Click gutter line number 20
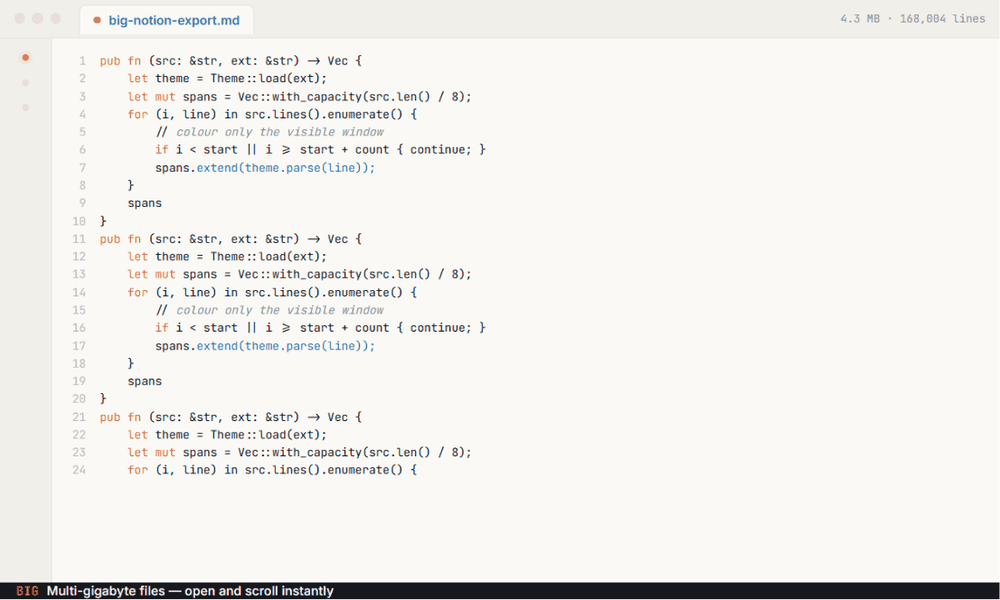 pyautogui.click(x=79, y=399)
